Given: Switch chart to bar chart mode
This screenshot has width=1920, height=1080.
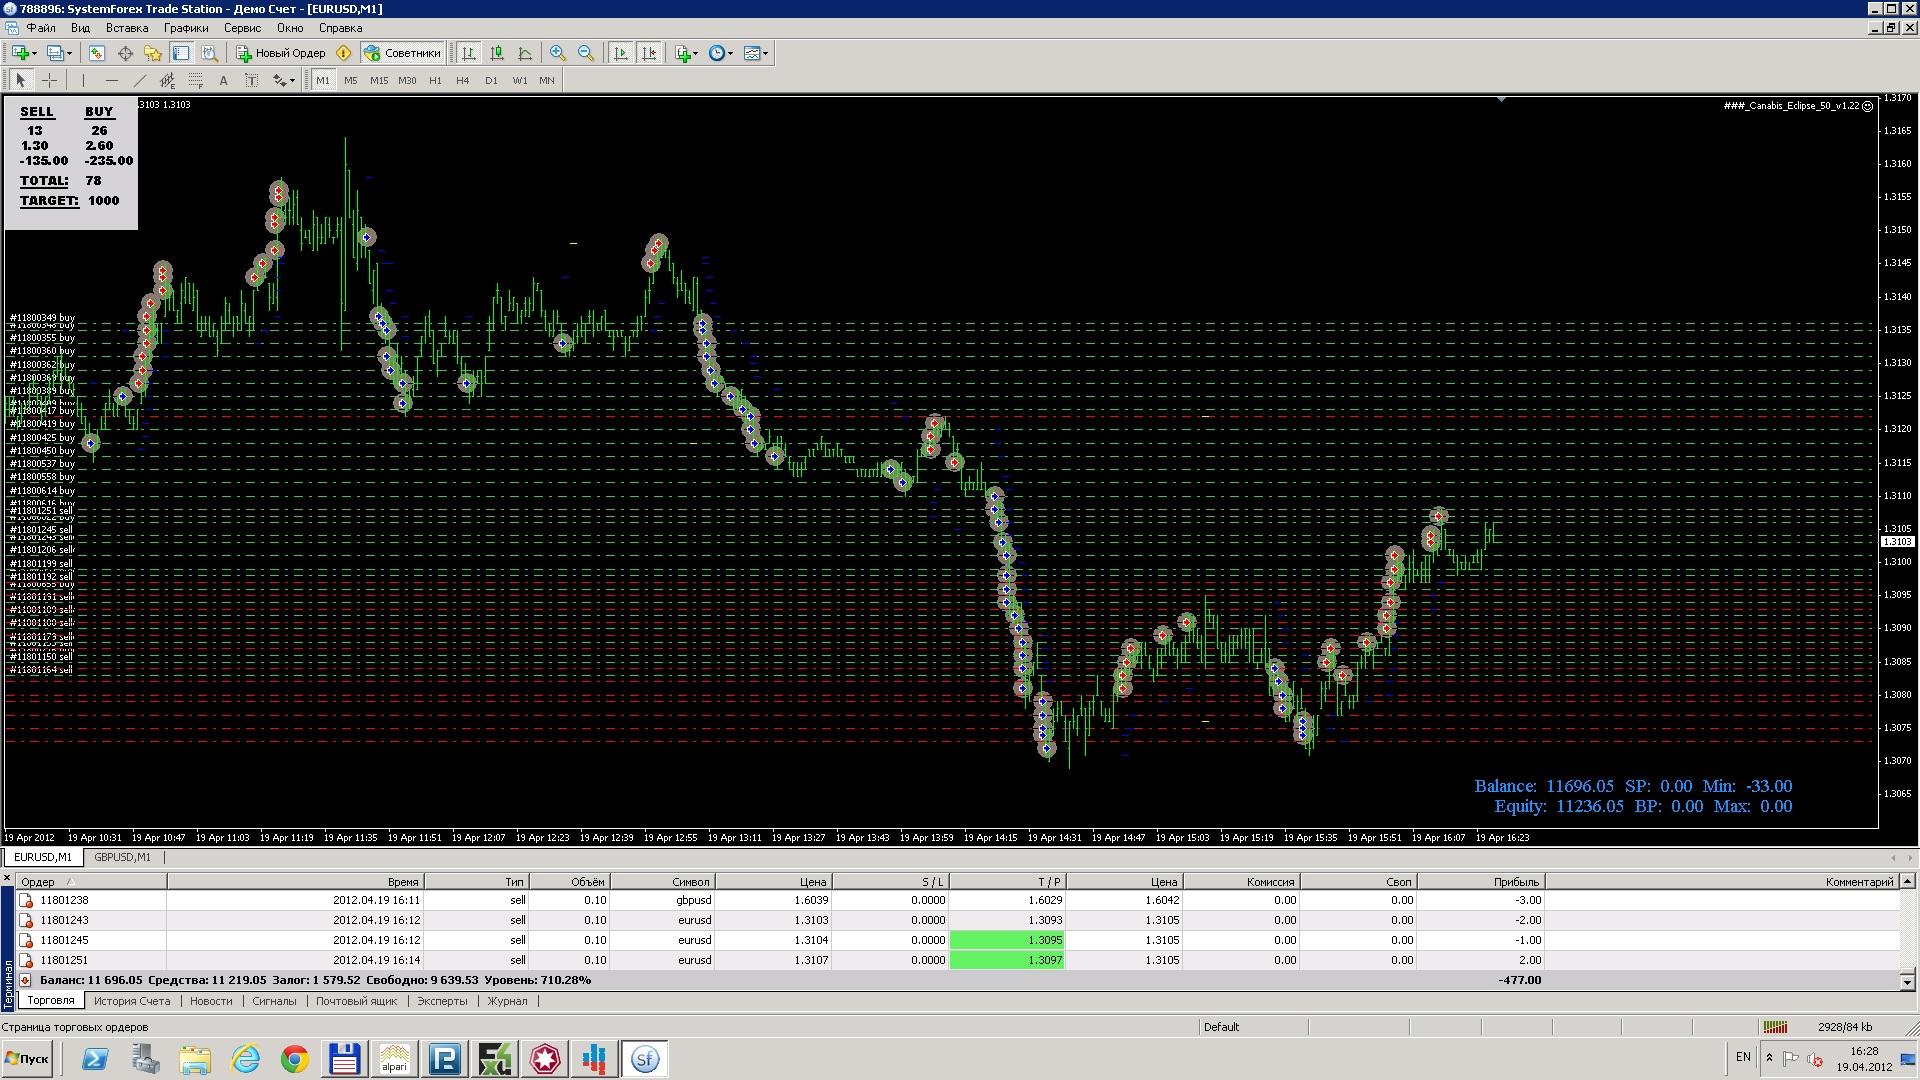Looking at the screenshot, I should [469, 53].
